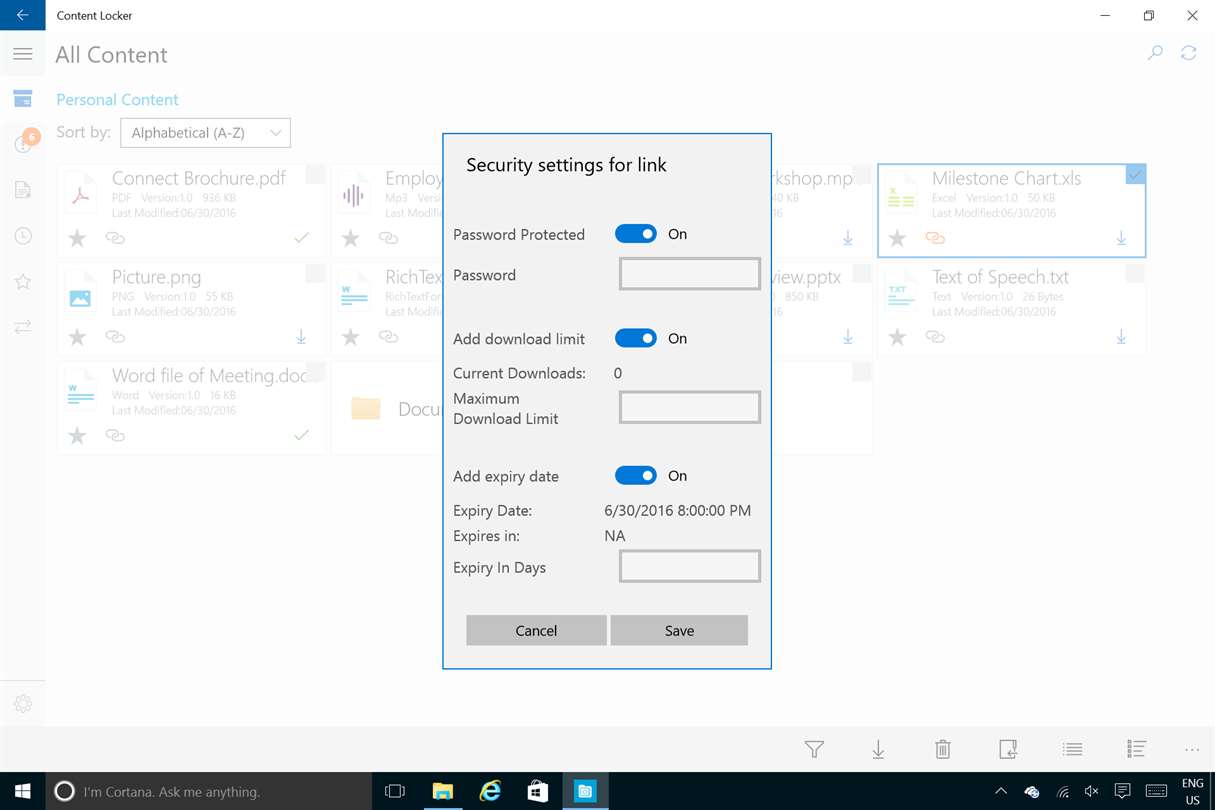Image resolution: width=1215 pixels, height=810 pixels.
Task: Star the Connect Brochure.pdf file
Action: point(77,238)
